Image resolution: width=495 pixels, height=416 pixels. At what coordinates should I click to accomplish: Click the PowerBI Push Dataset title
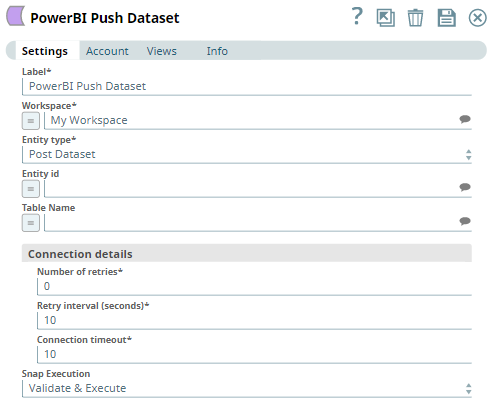coord(105,18)
